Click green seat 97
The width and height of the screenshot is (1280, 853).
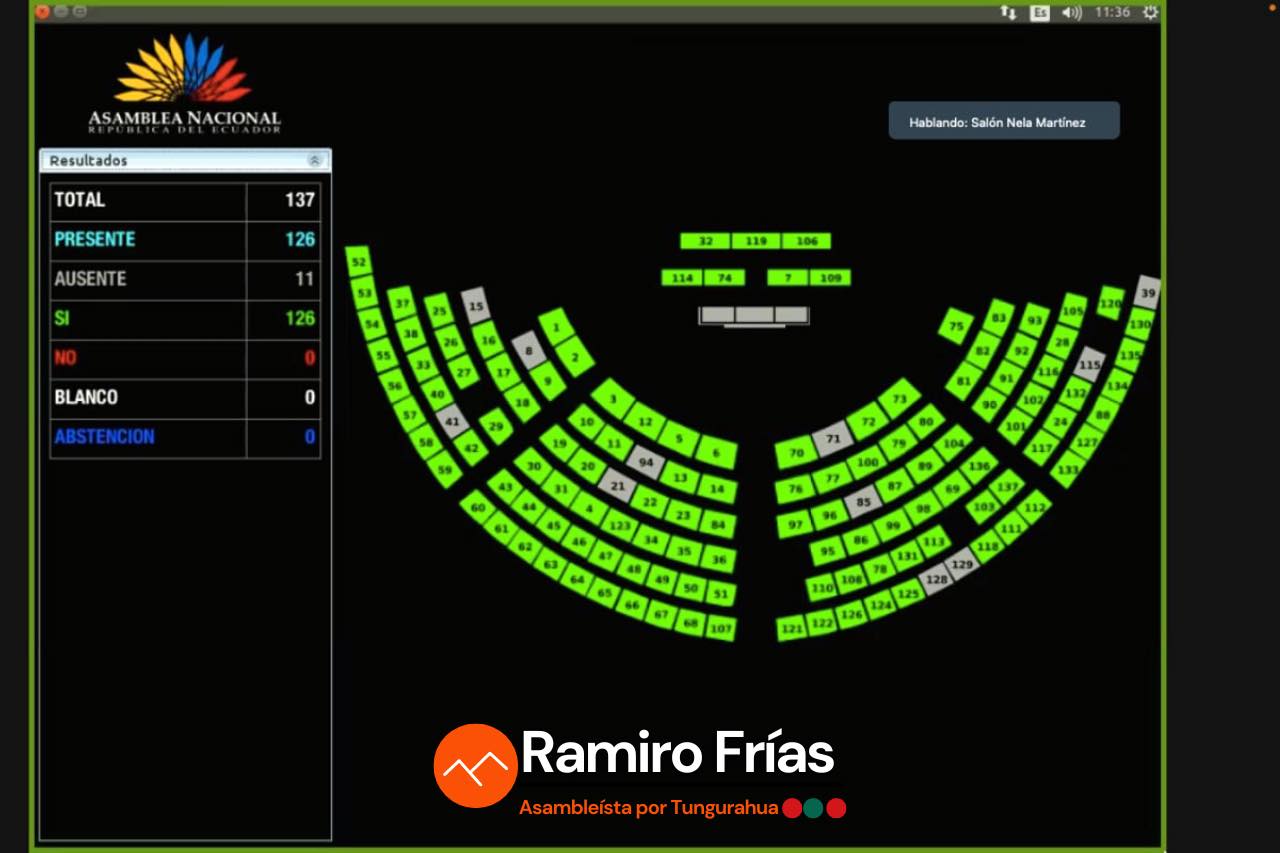pyautogui.click(x=795, y=525)
